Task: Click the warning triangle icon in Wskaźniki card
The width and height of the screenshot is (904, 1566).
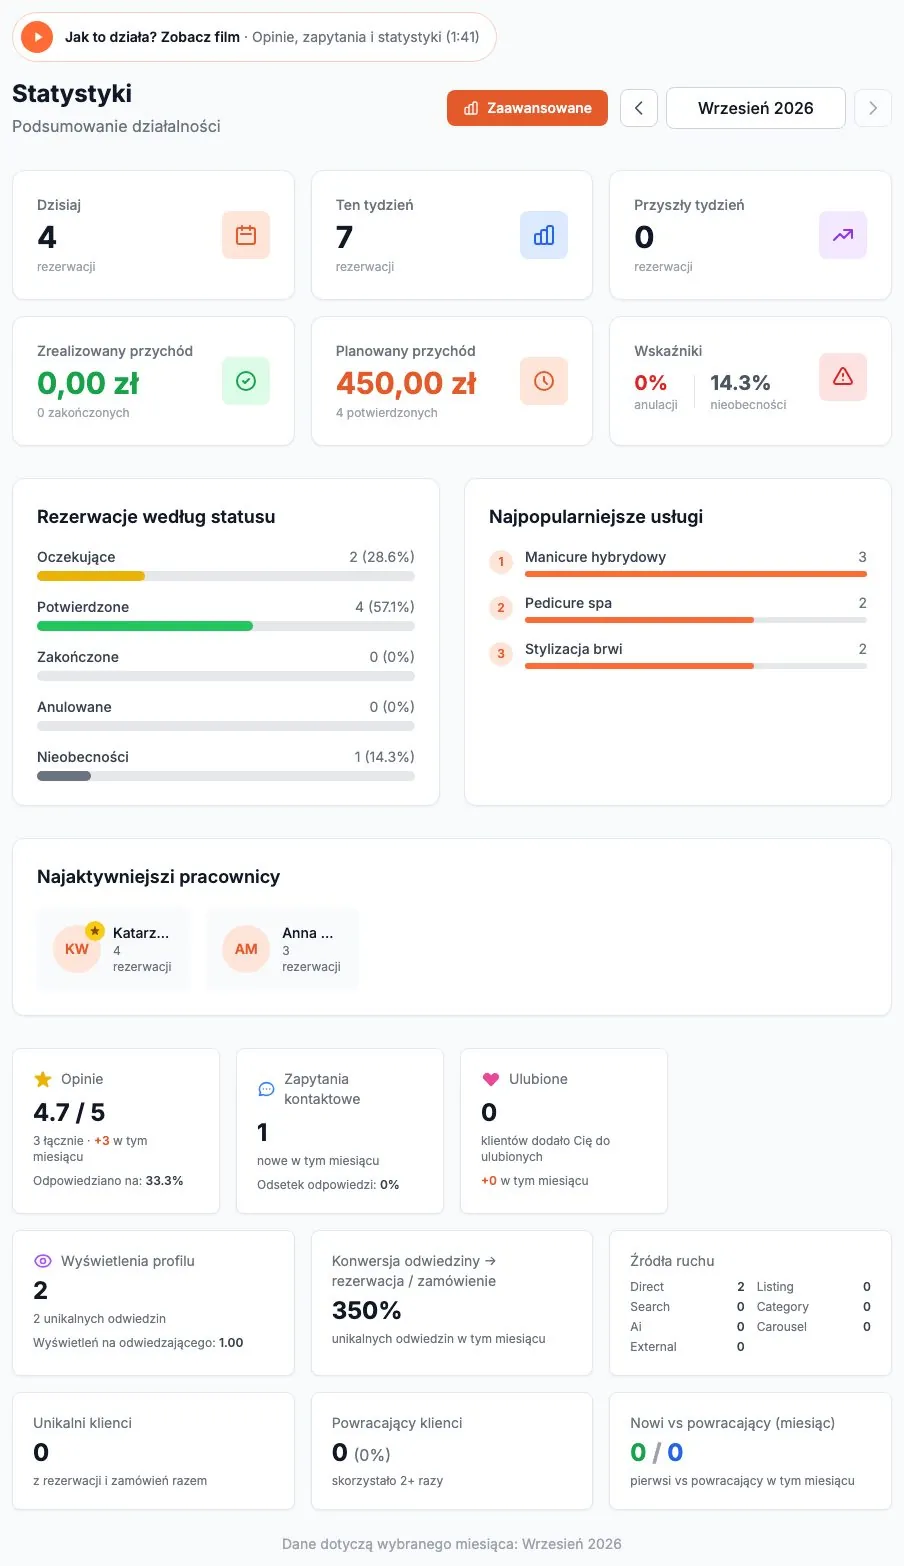Action: (843, 377)
